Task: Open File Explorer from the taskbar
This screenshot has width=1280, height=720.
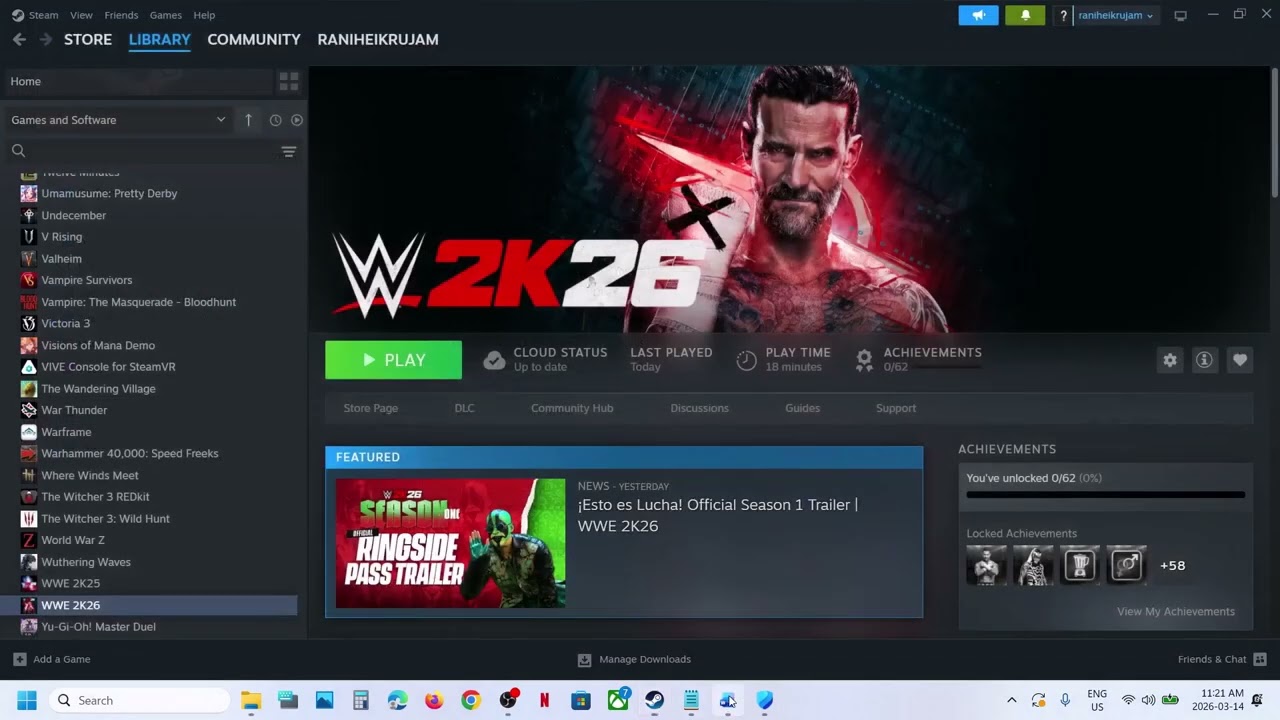Action: 251,700
